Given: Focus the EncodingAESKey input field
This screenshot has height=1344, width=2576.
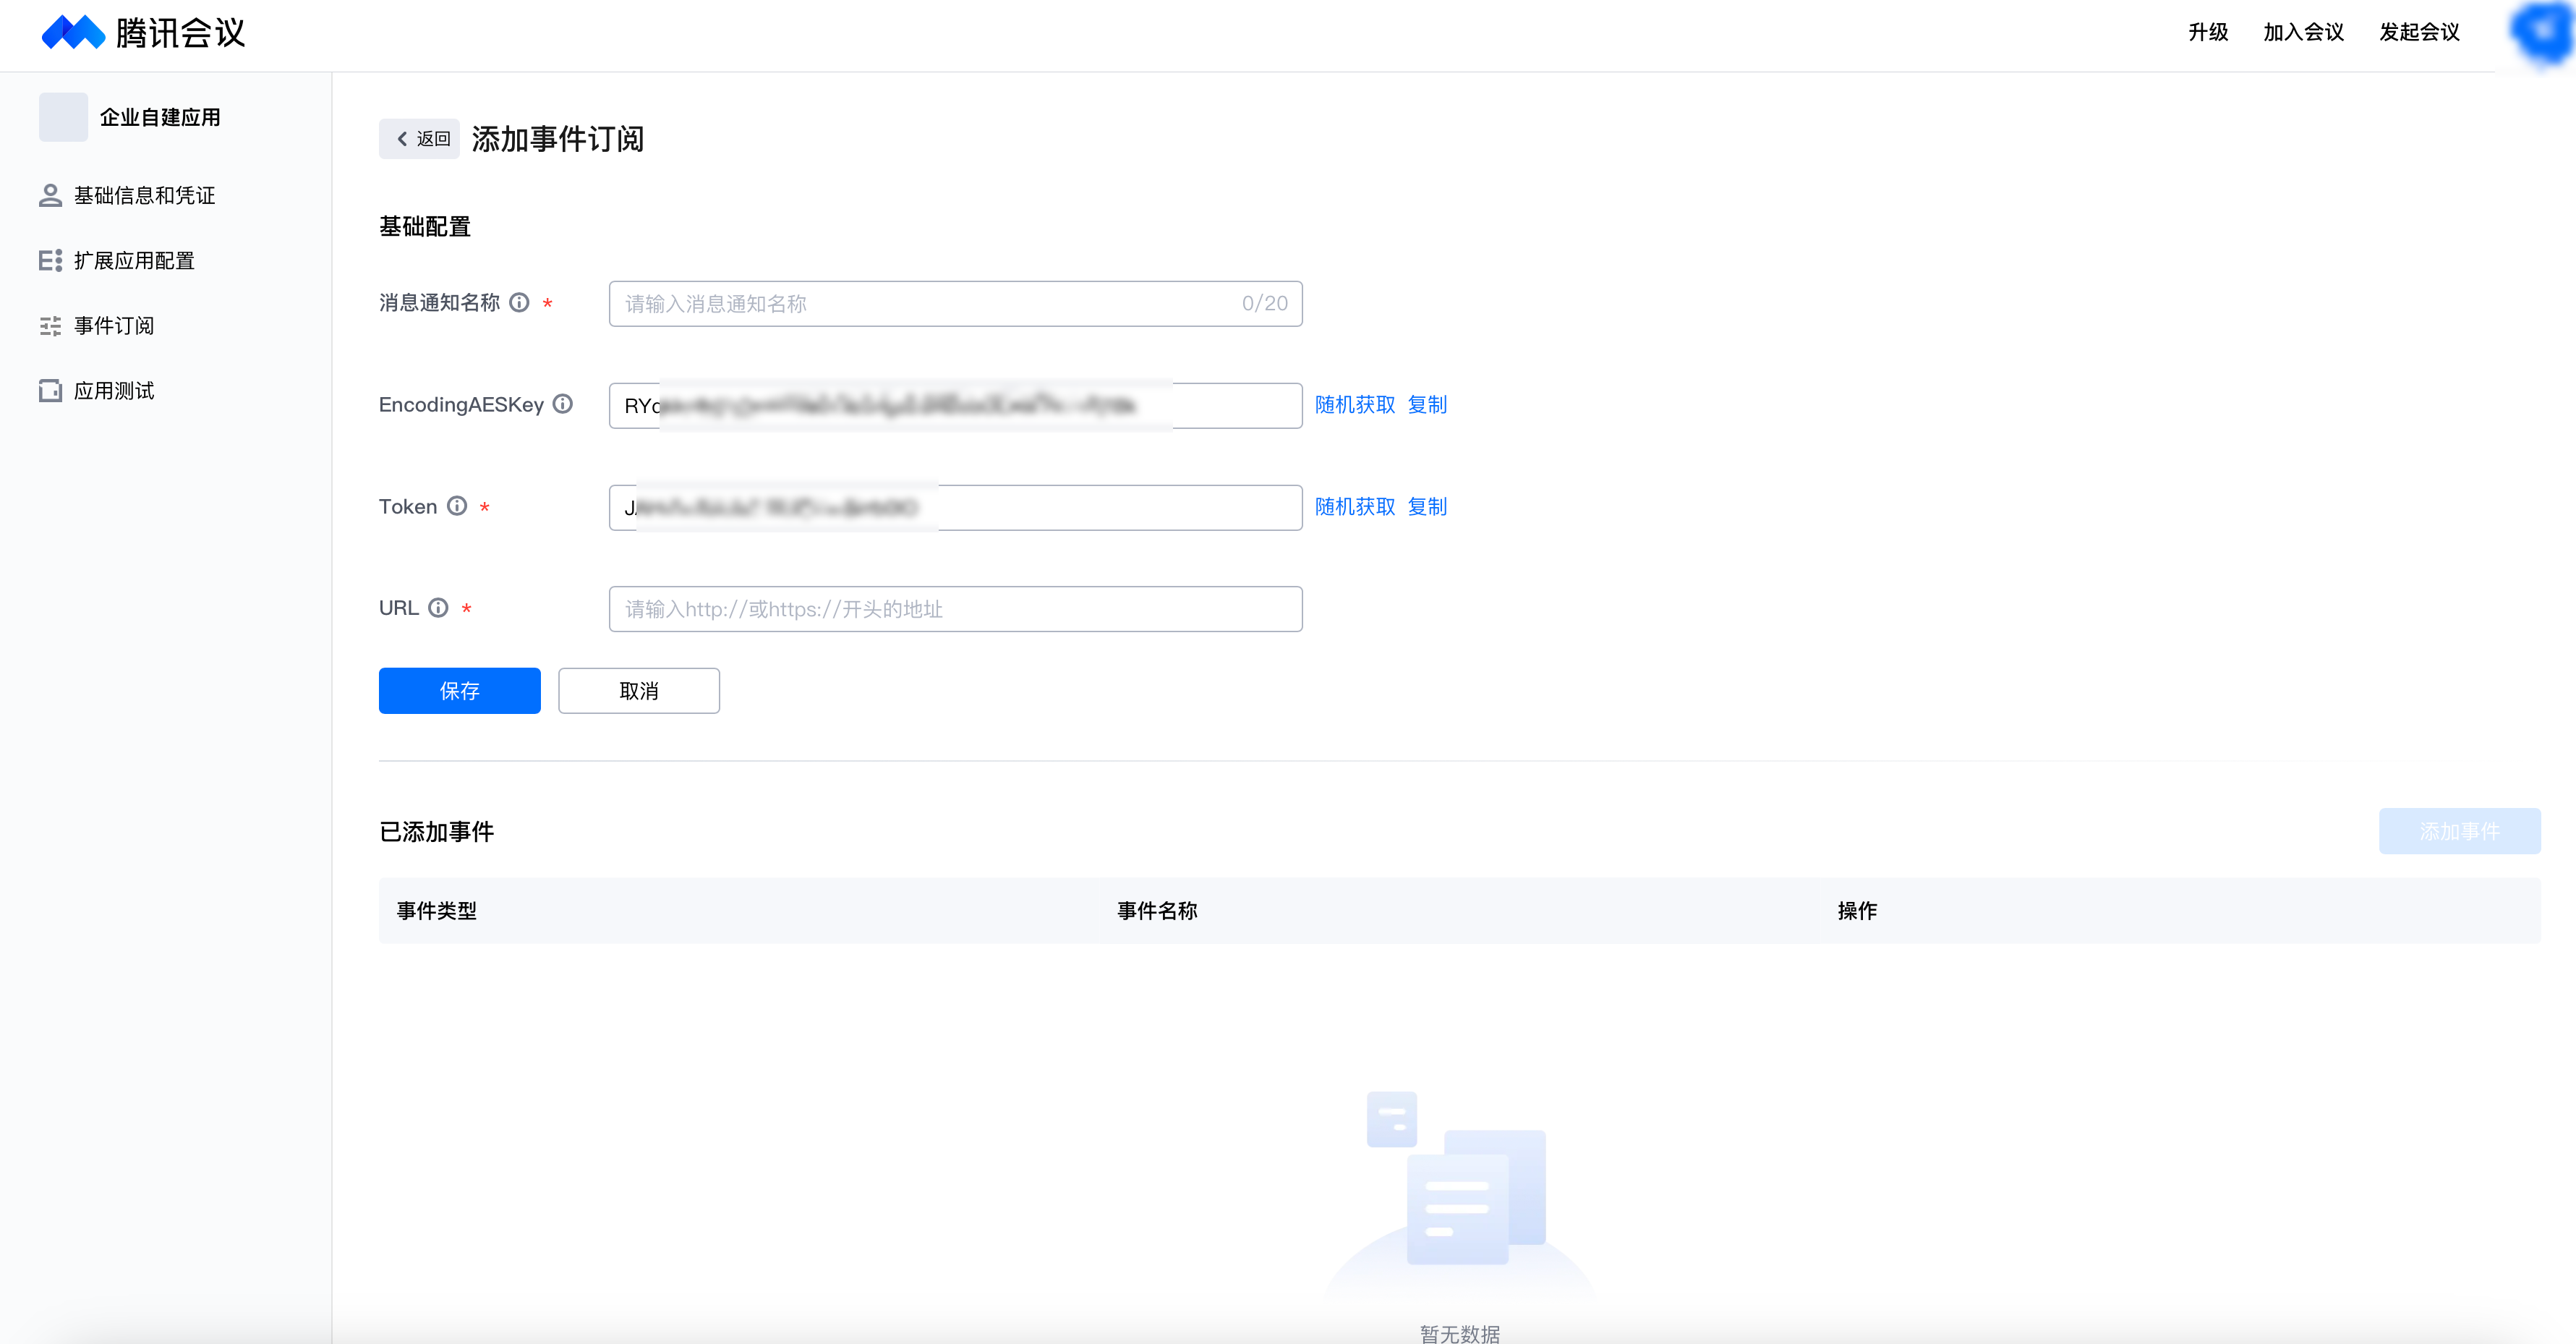Looking at the screenshot, I should (955, 406).
